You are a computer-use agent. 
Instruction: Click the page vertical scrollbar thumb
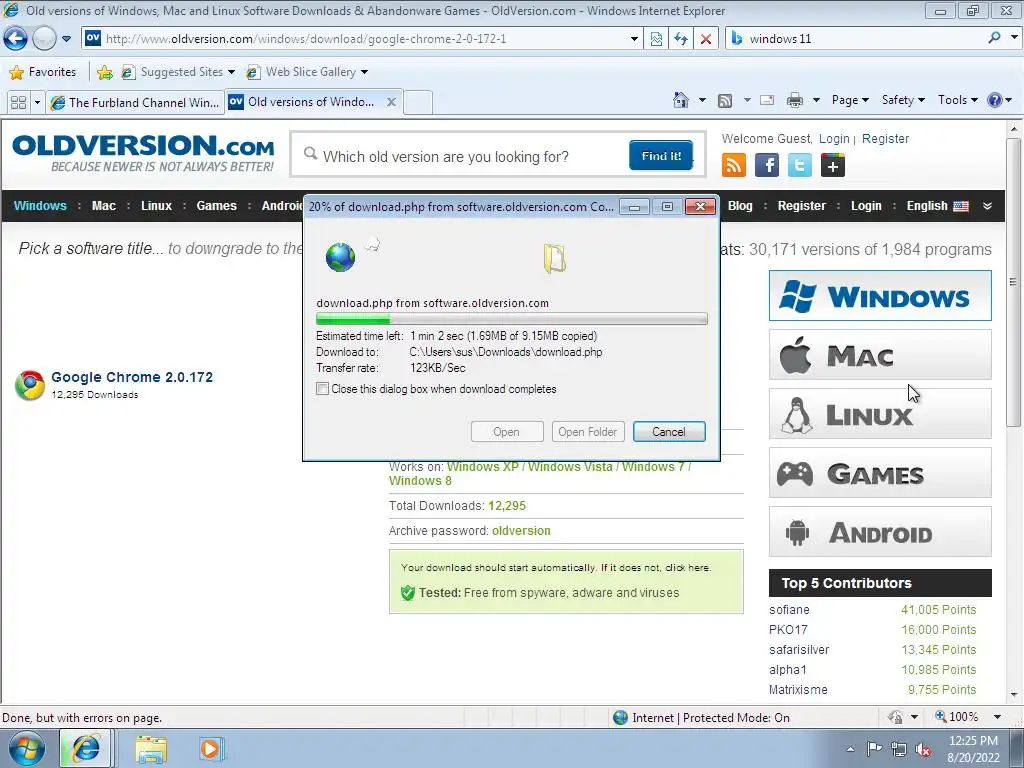coord(1013,281)
